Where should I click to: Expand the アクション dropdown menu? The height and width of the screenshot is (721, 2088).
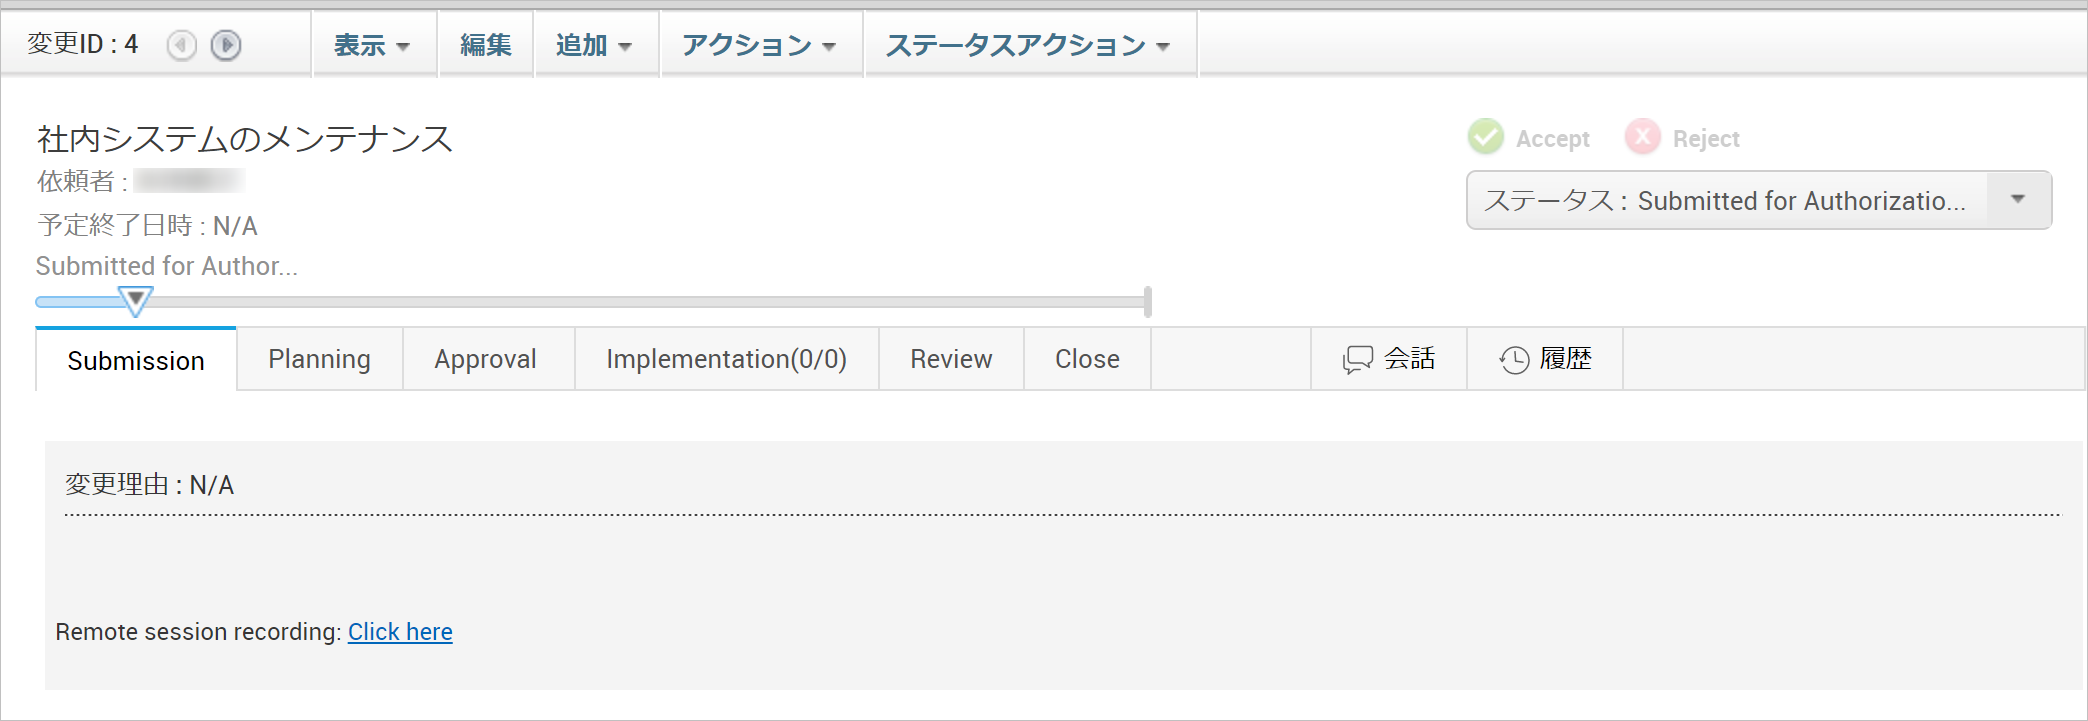tap(759, 45)
